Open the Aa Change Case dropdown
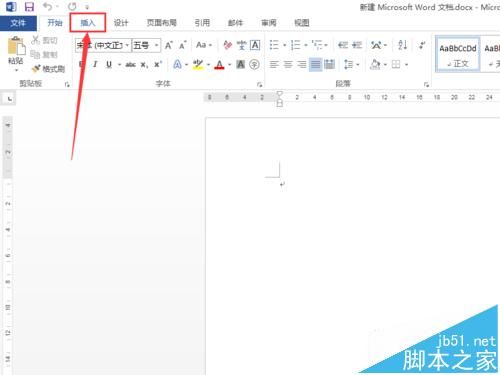The width and height of the screenshot is (500, 375). [x=204, y=45]
